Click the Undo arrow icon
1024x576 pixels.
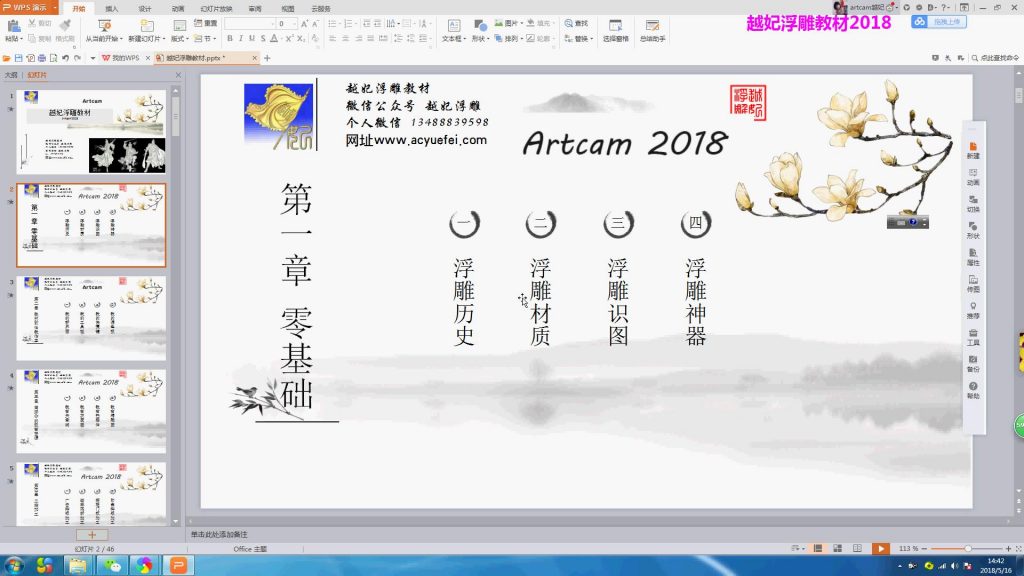[65, 58]
